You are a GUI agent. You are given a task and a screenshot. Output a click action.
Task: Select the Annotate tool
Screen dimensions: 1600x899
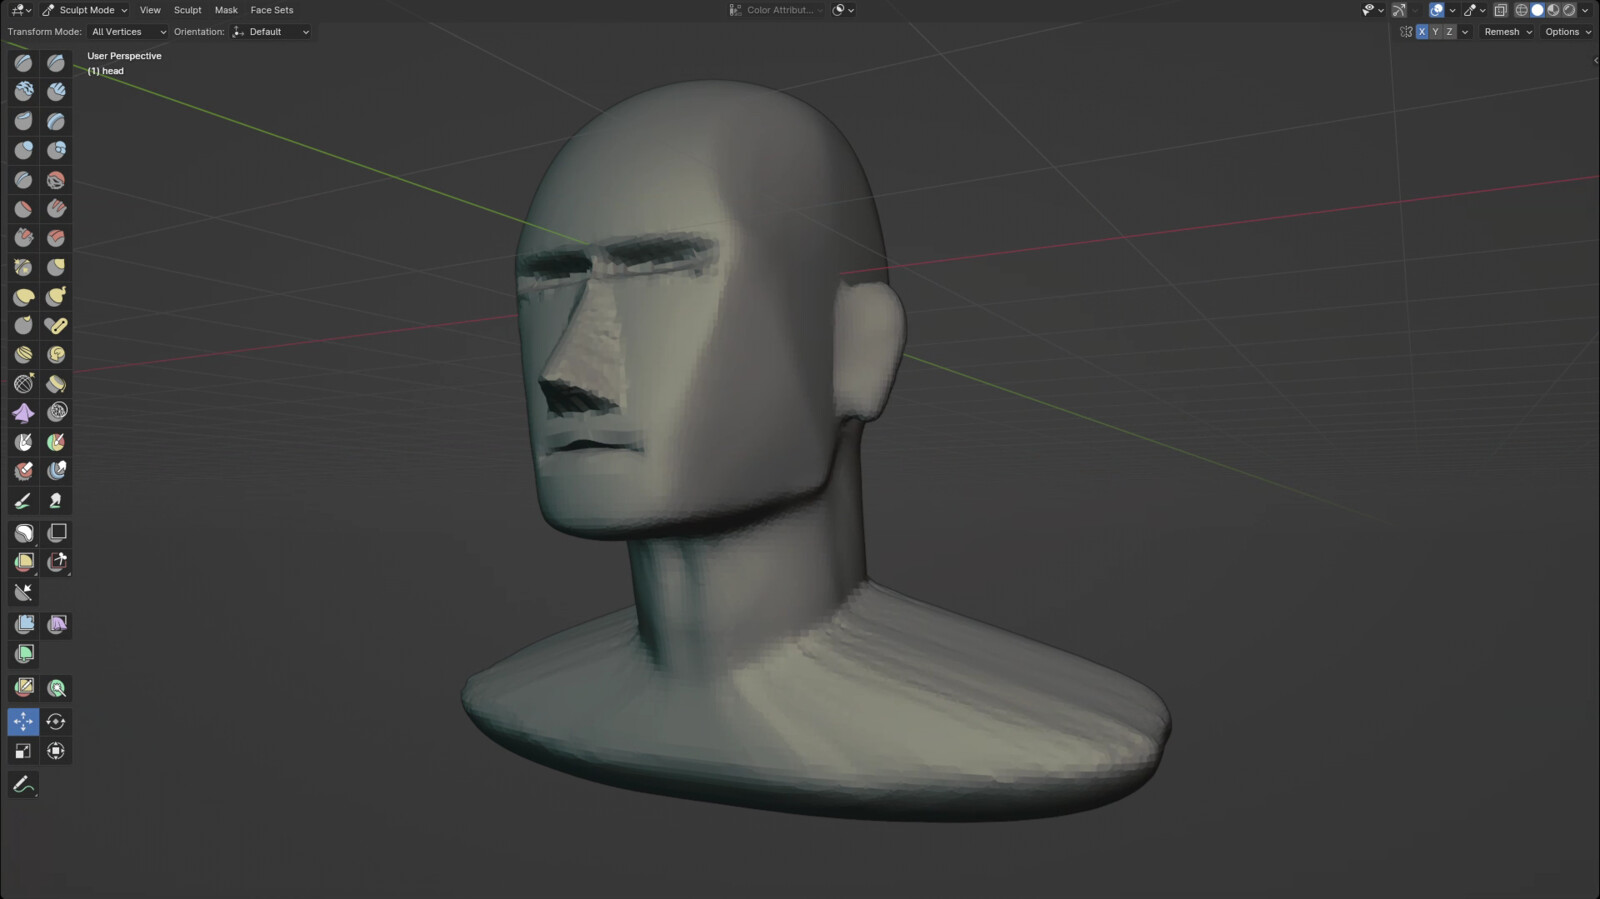tap(23, 785)
